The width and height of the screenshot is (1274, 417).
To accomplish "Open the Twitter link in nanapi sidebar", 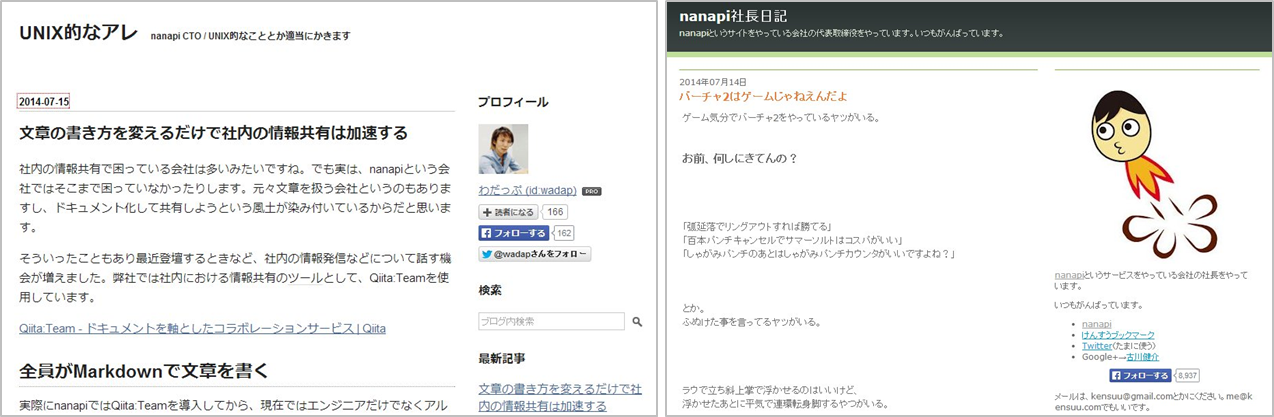I will pyautogui.click(x=1097, y=345).
